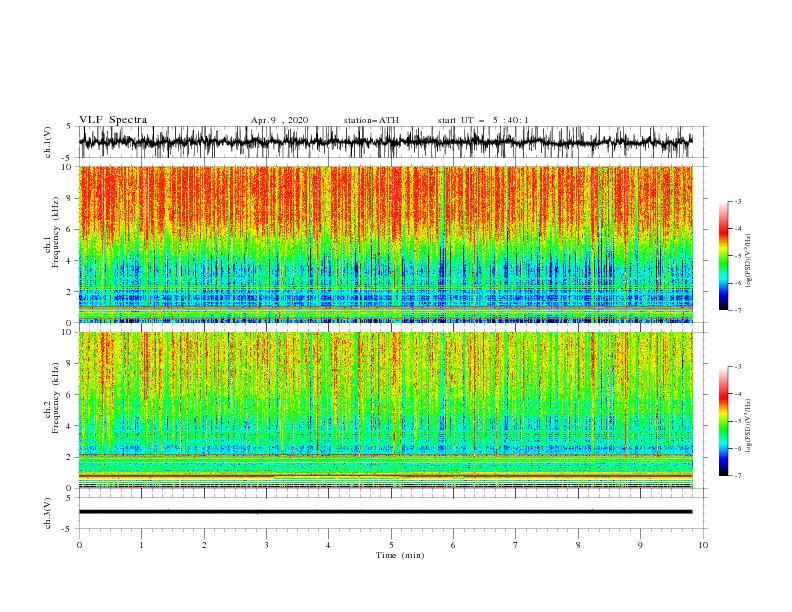
Task: Select the ch.1 "Frequency (kHz)" axis label
Action: tap(56, 233)
